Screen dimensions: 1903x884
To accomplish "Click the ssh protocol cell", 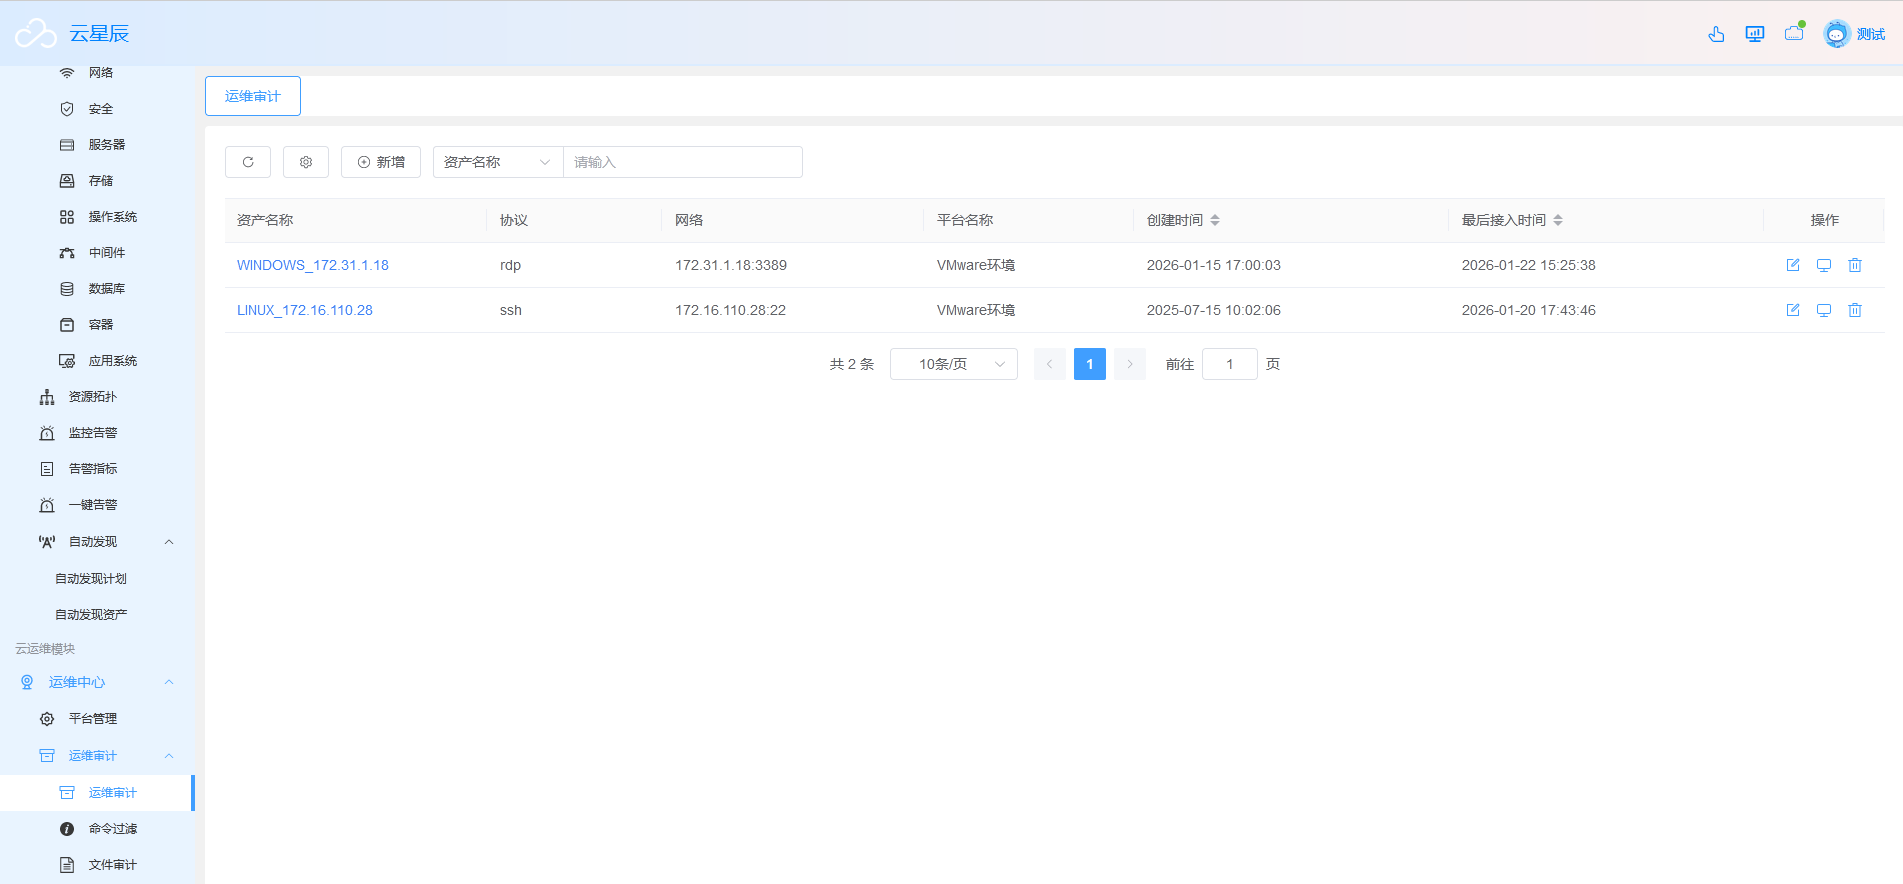I will coord(511,310).
